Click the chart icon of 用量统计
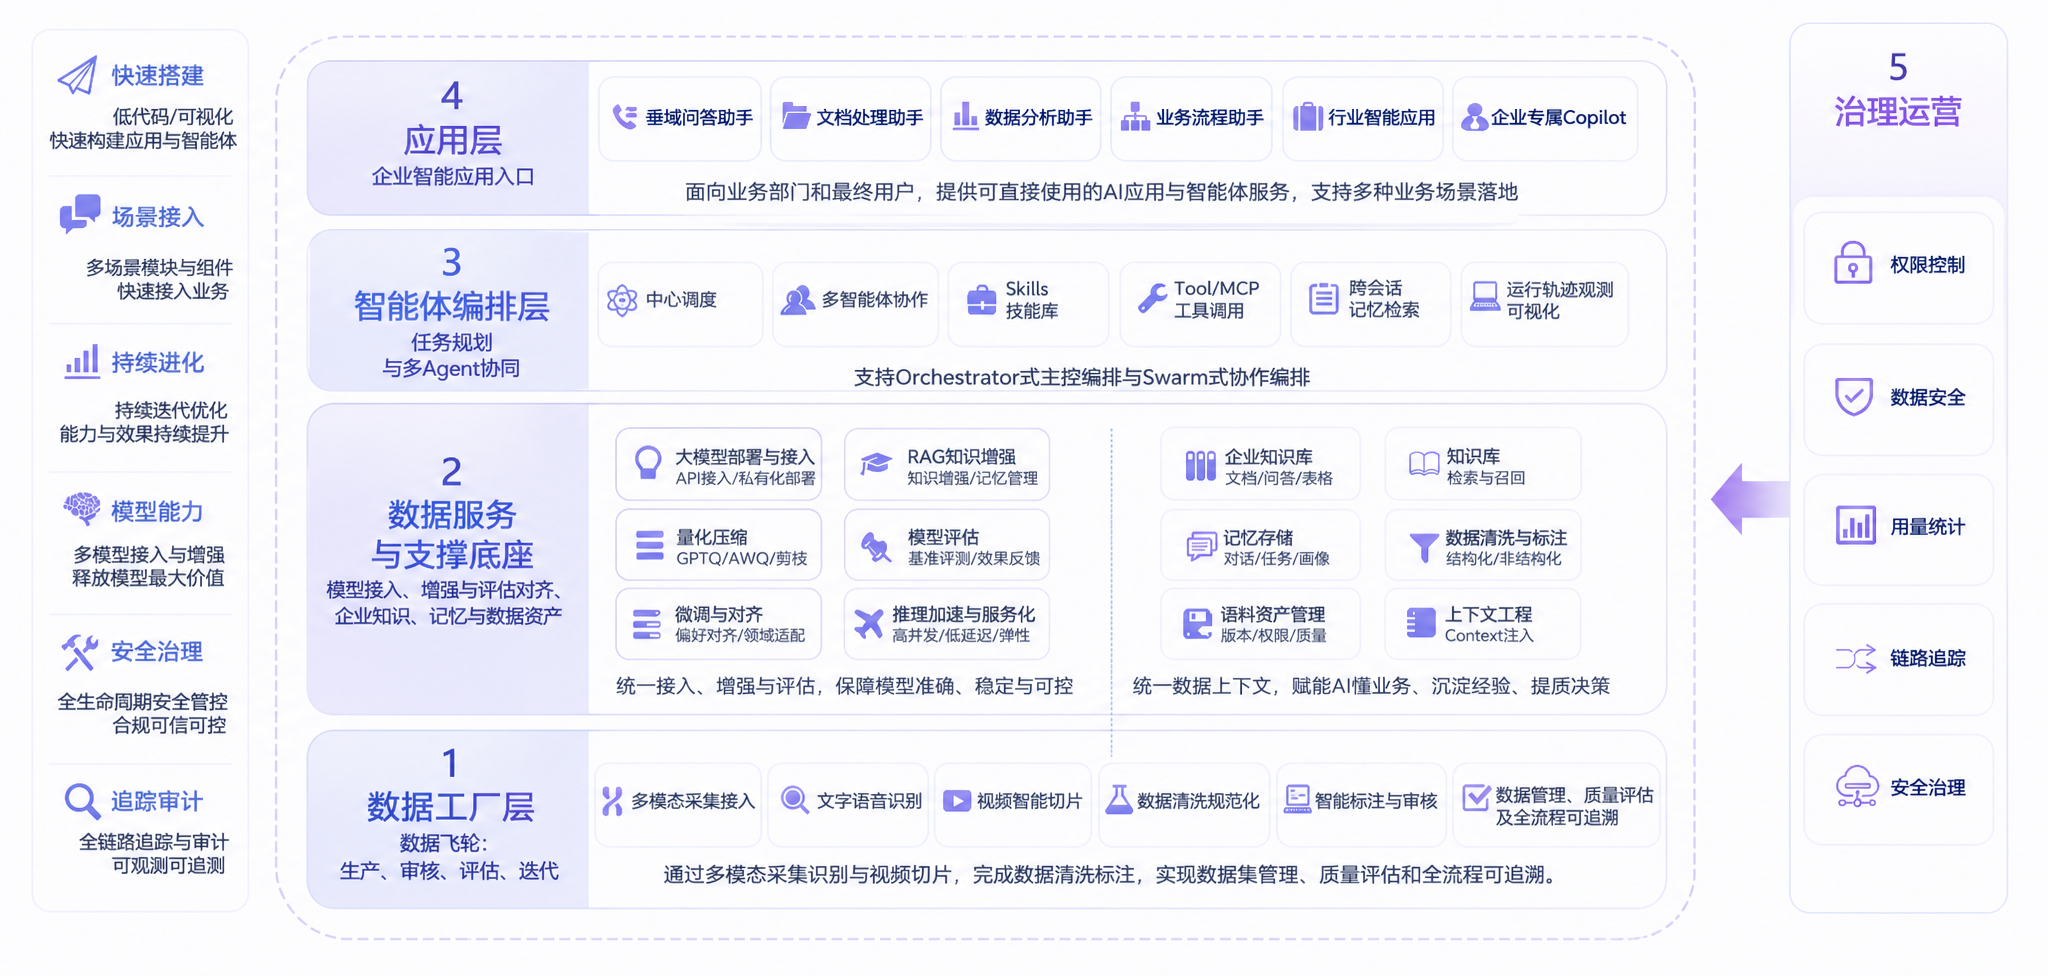The width and height of the screenshot is (2048, 976). [x=1855, y=526]
